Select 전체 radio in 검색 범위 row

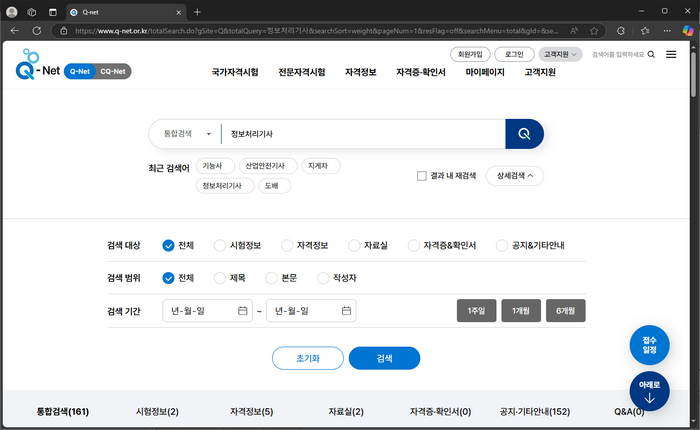tap(168, 278)
